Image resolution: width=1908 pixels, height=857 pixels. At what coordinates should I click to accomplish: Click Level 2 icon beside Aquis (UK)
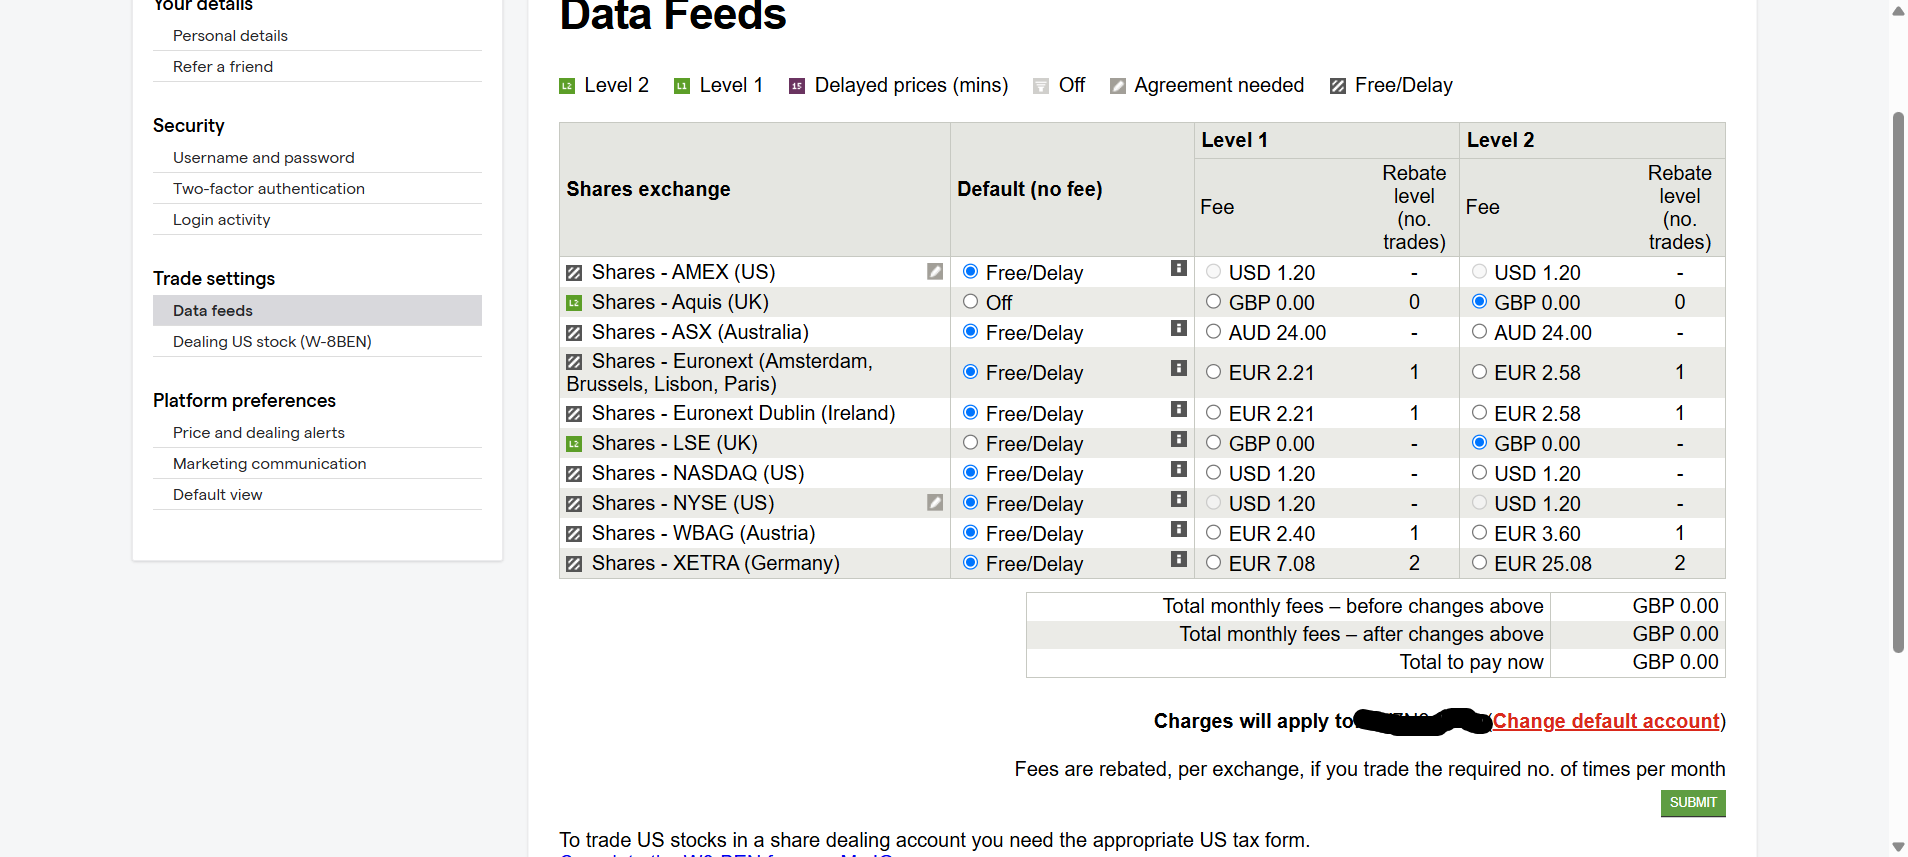click(x=574, y=303)
